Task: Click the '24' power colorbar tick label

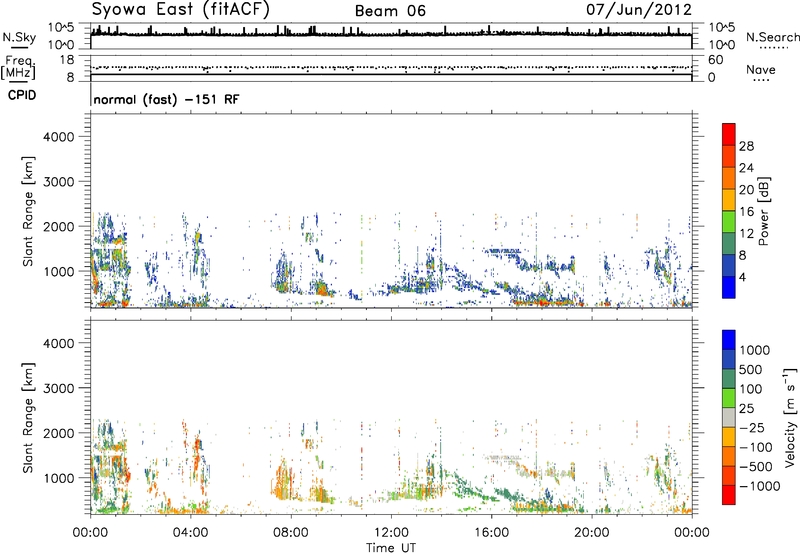Action: tap(746, 168)
